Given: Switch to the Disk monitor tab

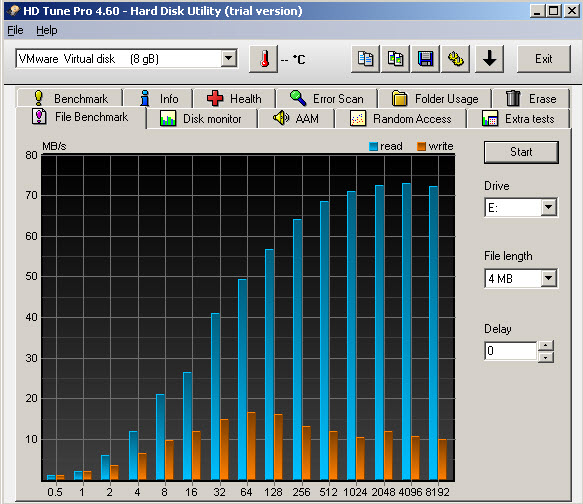Looking at the screenshot, I should [x=202, y=119].
